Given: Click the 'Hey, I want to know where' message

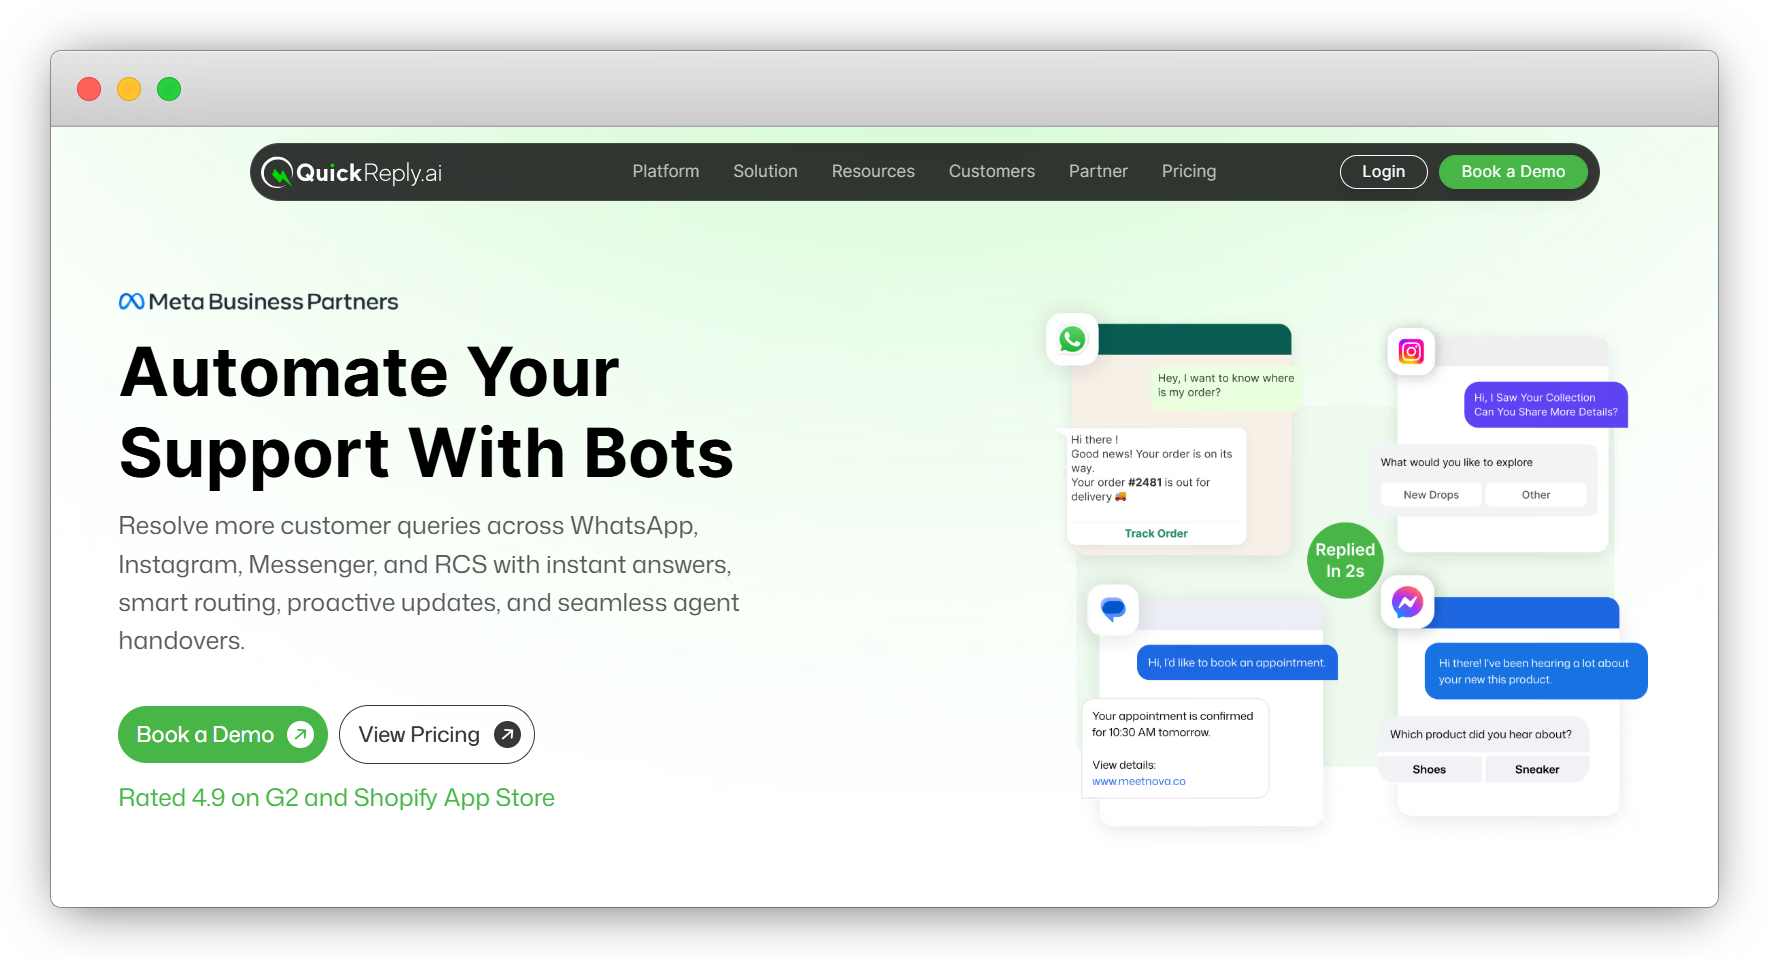Looking at the screenshot, I should click(x=1226, y=385).
